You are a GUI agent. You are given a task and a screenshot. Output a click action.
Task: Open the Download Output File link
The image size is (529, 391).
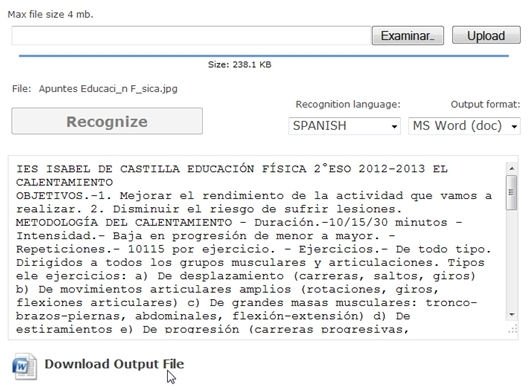[114, 364]
